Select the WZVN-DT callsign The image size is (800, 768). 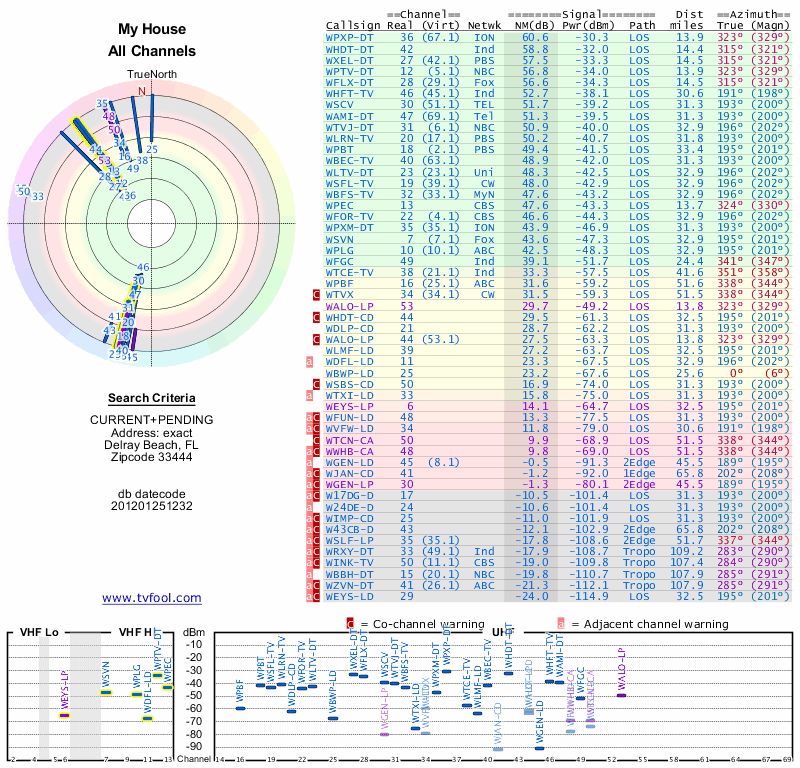click(349, 585)
